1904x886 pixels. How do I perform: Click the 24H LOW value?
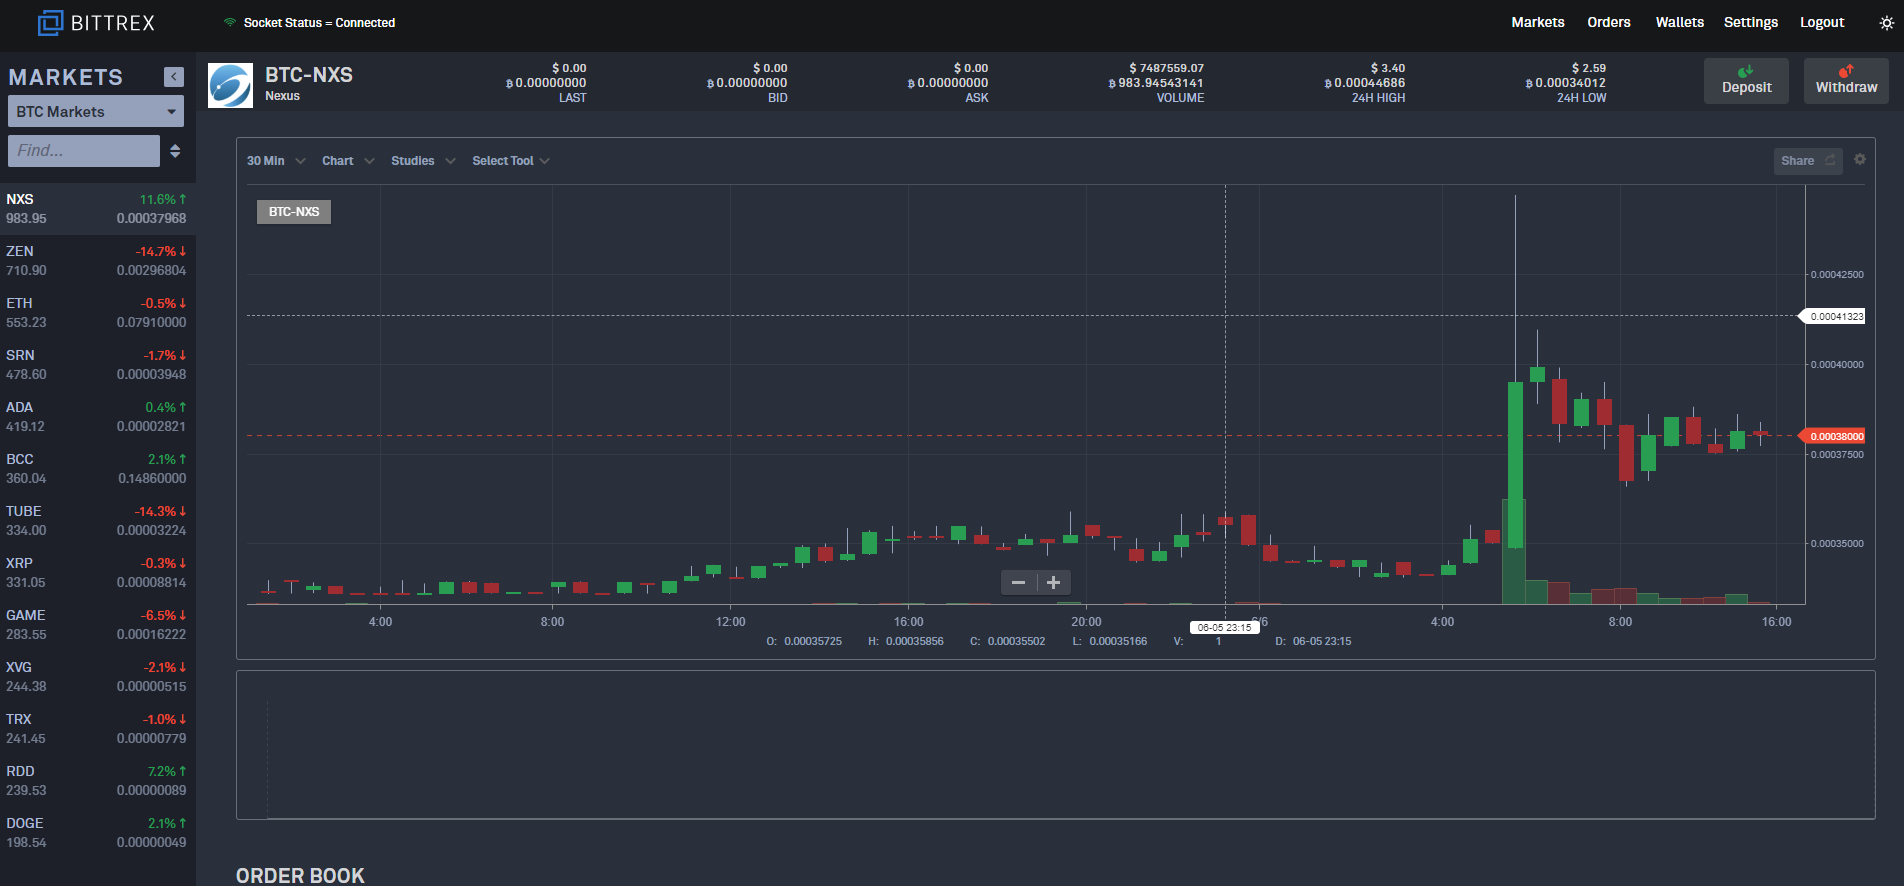[x=1566, y=83]
